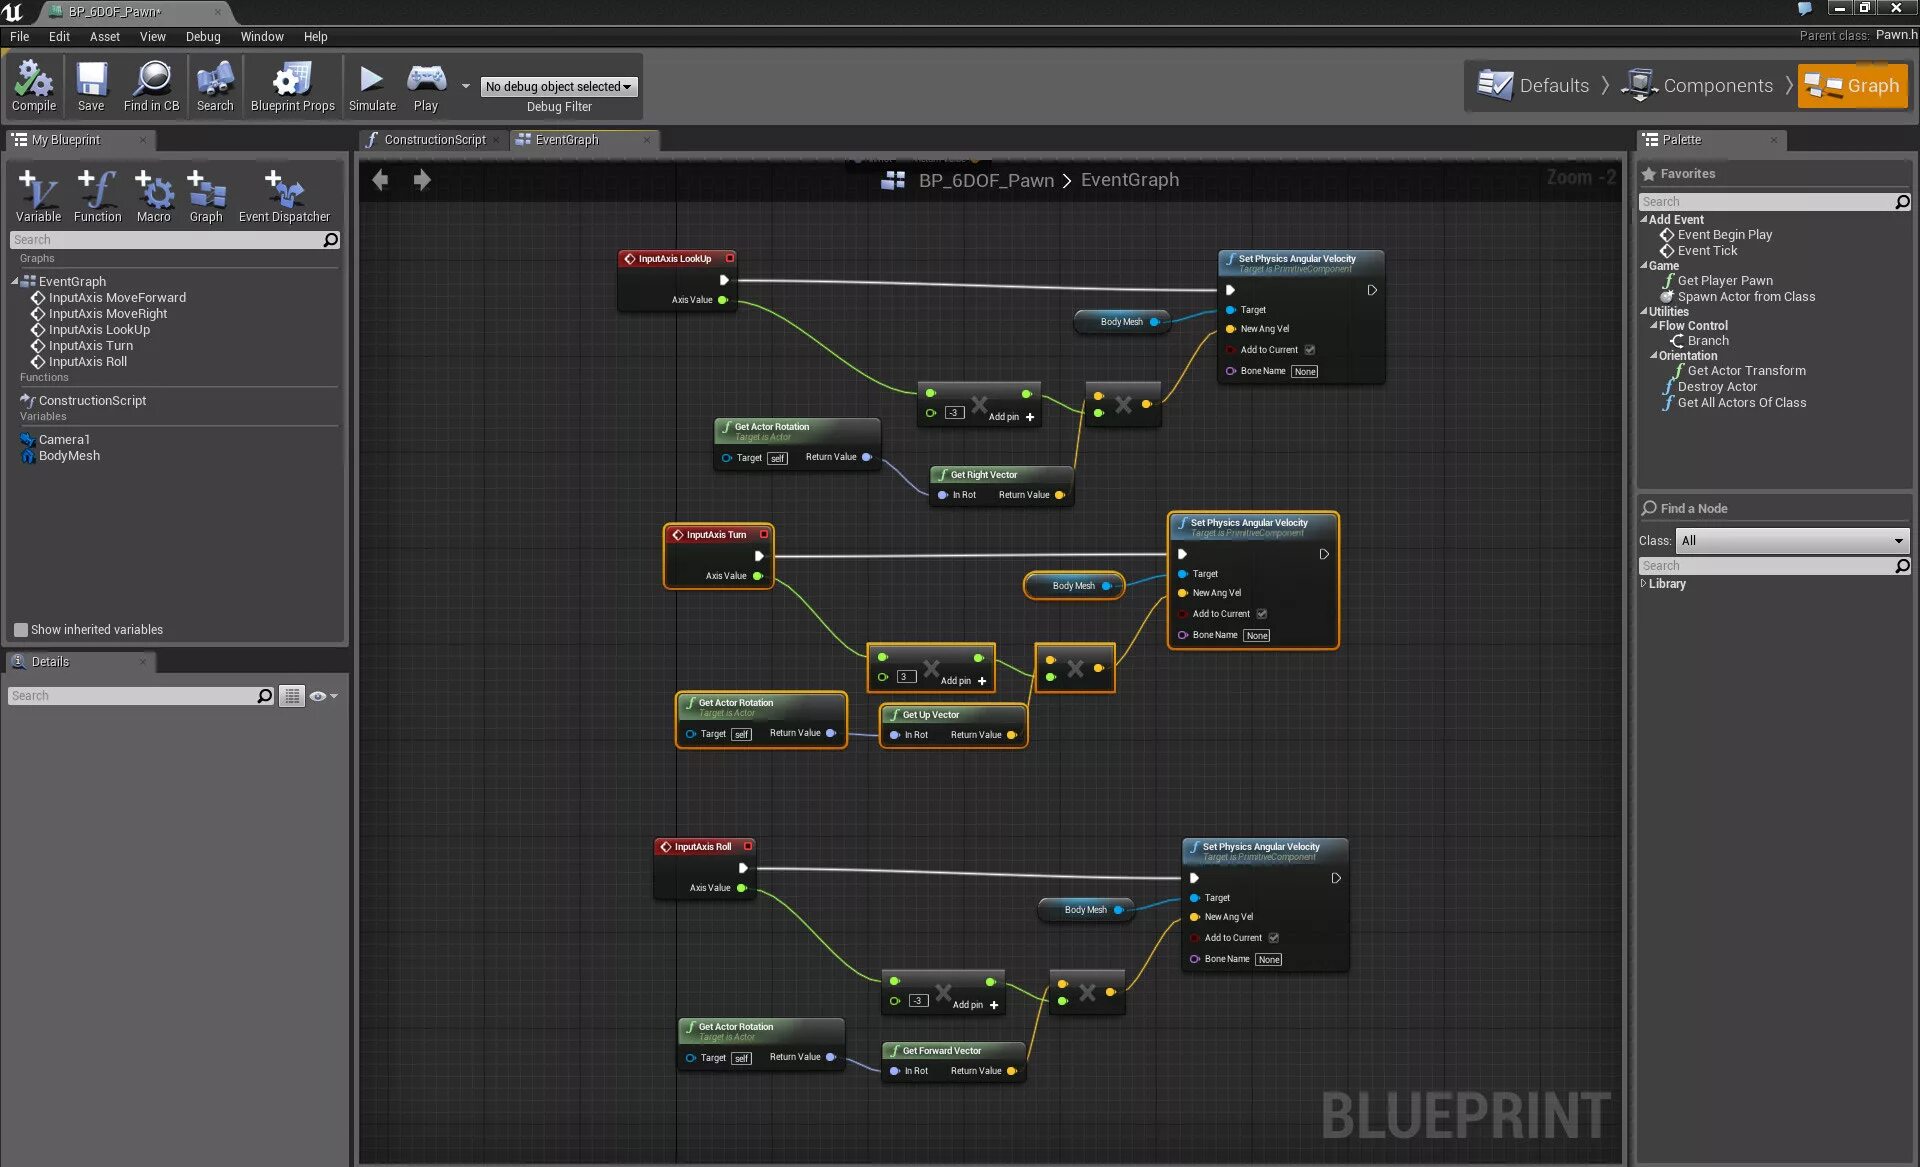
Task: Switch to ConstructionScript tab
Action: coord(432,140)
